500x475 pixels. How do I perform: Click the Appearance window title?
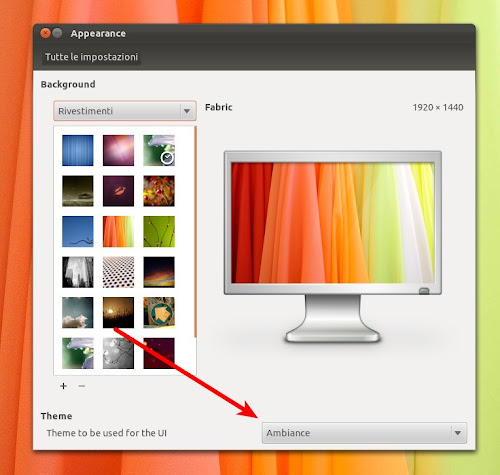pyautogui.click(x=98, y=34)
